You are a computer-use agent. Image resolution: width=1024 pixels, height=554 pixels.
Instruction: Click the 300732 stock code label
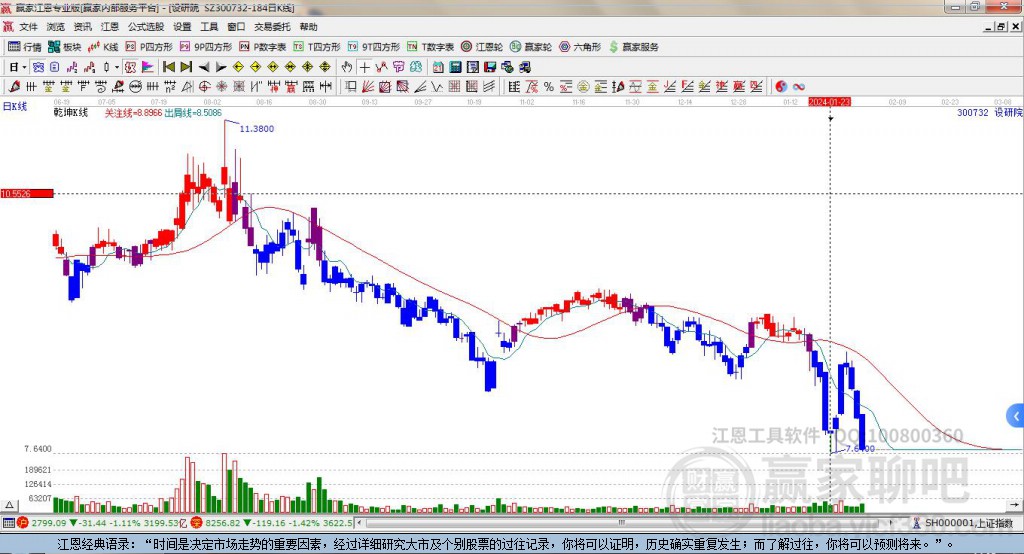pyautogui.click(x=972, y=112)
